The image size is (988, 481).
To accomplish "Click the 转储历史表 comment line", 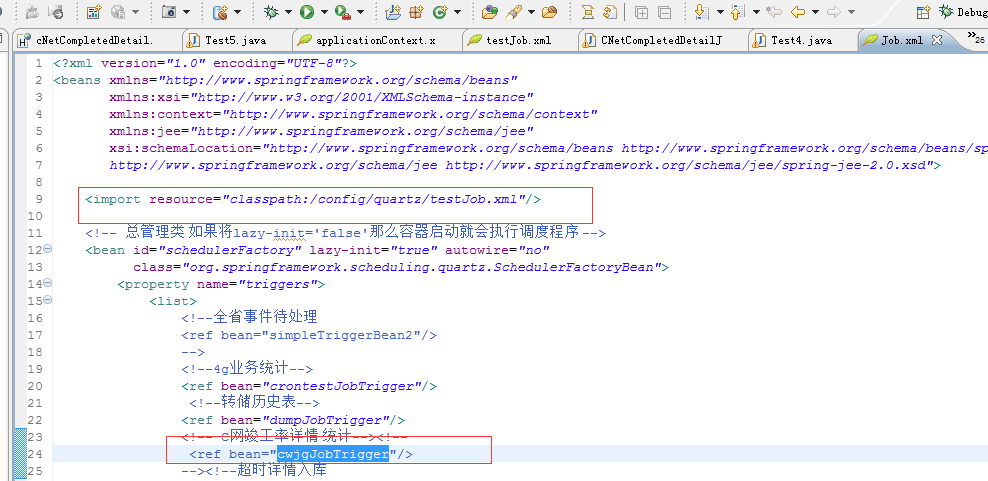I will [x=255, y=403].
